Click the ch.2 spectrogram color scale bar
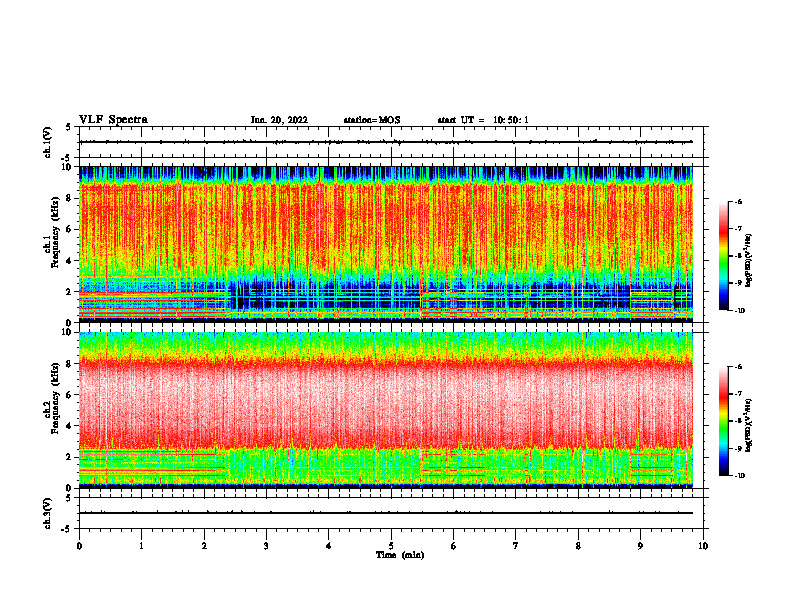This screenshot has width=792, height=612. (x=723, y=421)
